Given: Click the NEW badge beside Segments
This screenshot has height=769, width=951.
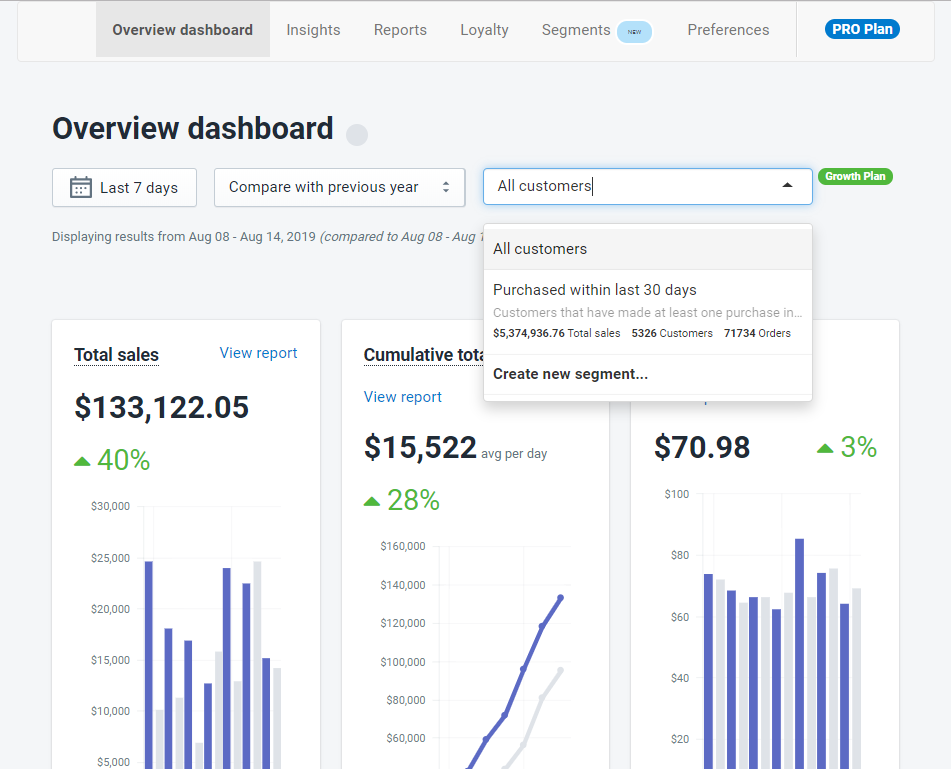Looking at the screenshot, I should pos(634,32).
